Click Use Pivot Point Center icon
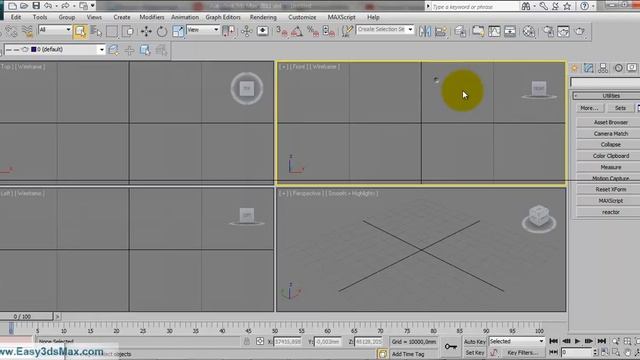 pyautogui.click(x=229, y=31)
